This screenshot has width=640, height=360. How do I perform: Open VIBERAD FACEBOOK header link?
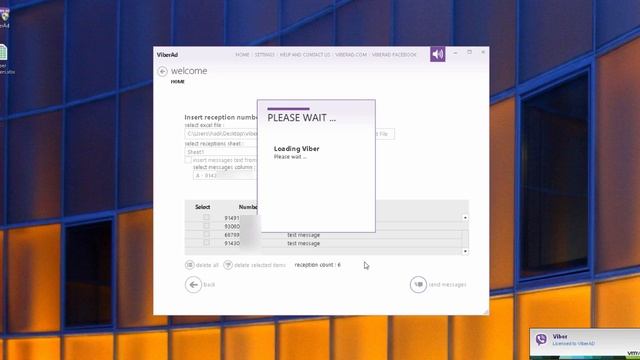click(394, 54)
